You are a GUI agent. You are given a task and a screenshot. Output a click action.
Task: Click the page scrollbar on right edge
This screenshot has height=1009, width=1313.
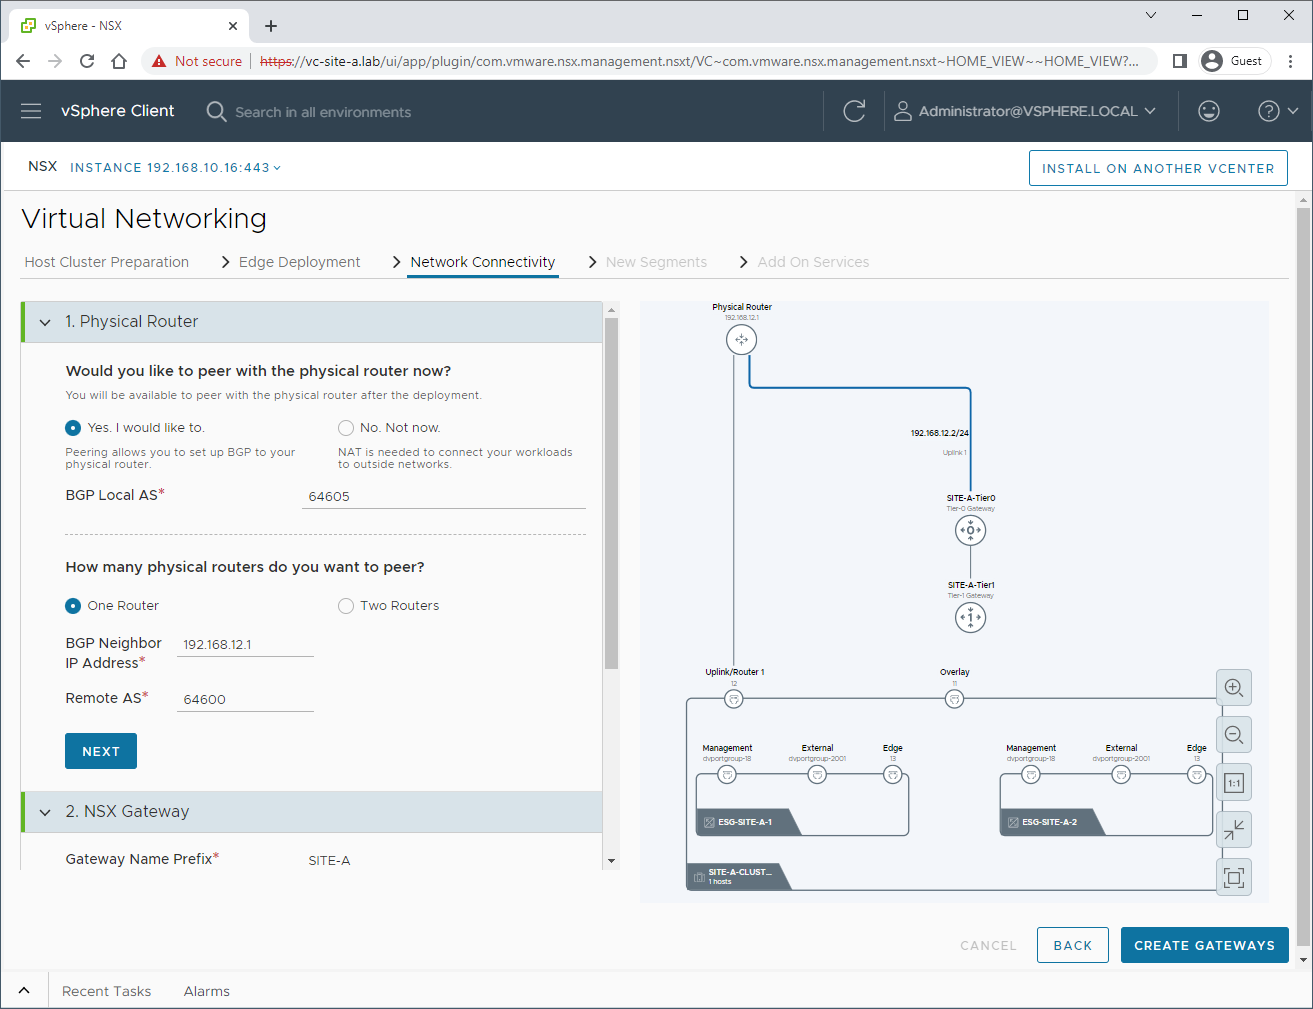tap(1303, 575)
